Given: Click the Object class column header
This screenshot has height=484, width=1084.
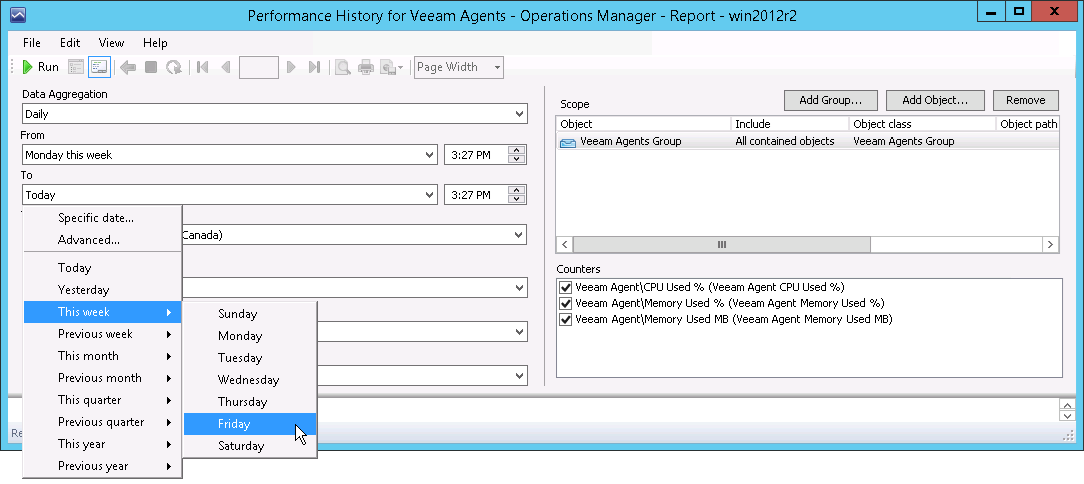Looking at the screenshot, I should (923, 124).
